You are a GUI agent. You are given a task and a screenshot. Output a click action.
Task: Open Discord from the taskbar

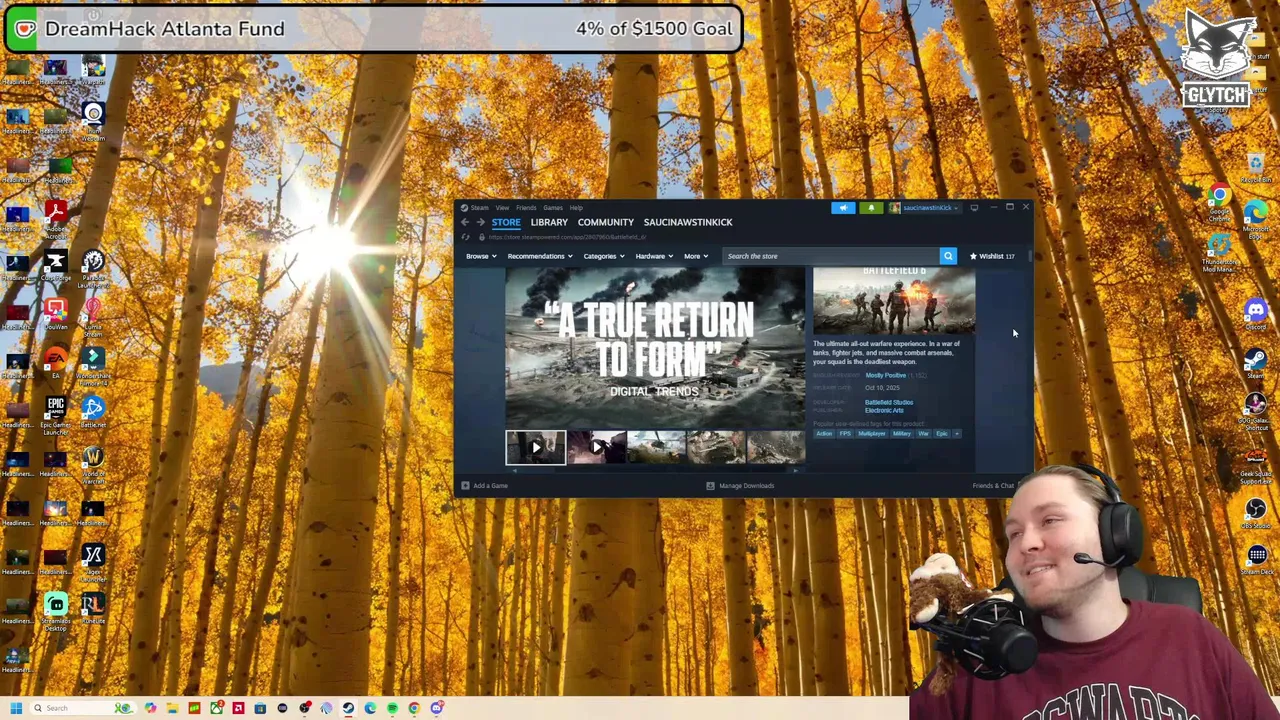pyautogui.click(x=436, y=708)
